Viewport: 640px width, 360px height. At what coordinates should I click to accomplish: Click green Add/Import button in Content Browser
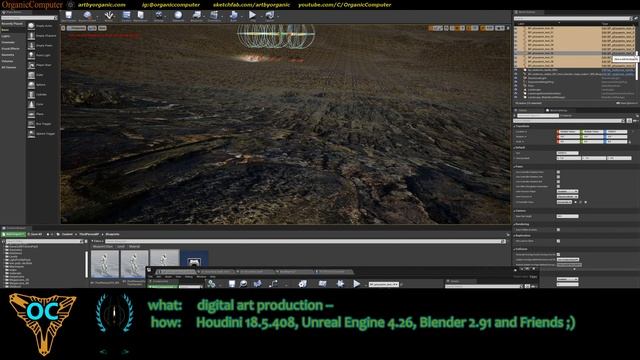(13, 234)
